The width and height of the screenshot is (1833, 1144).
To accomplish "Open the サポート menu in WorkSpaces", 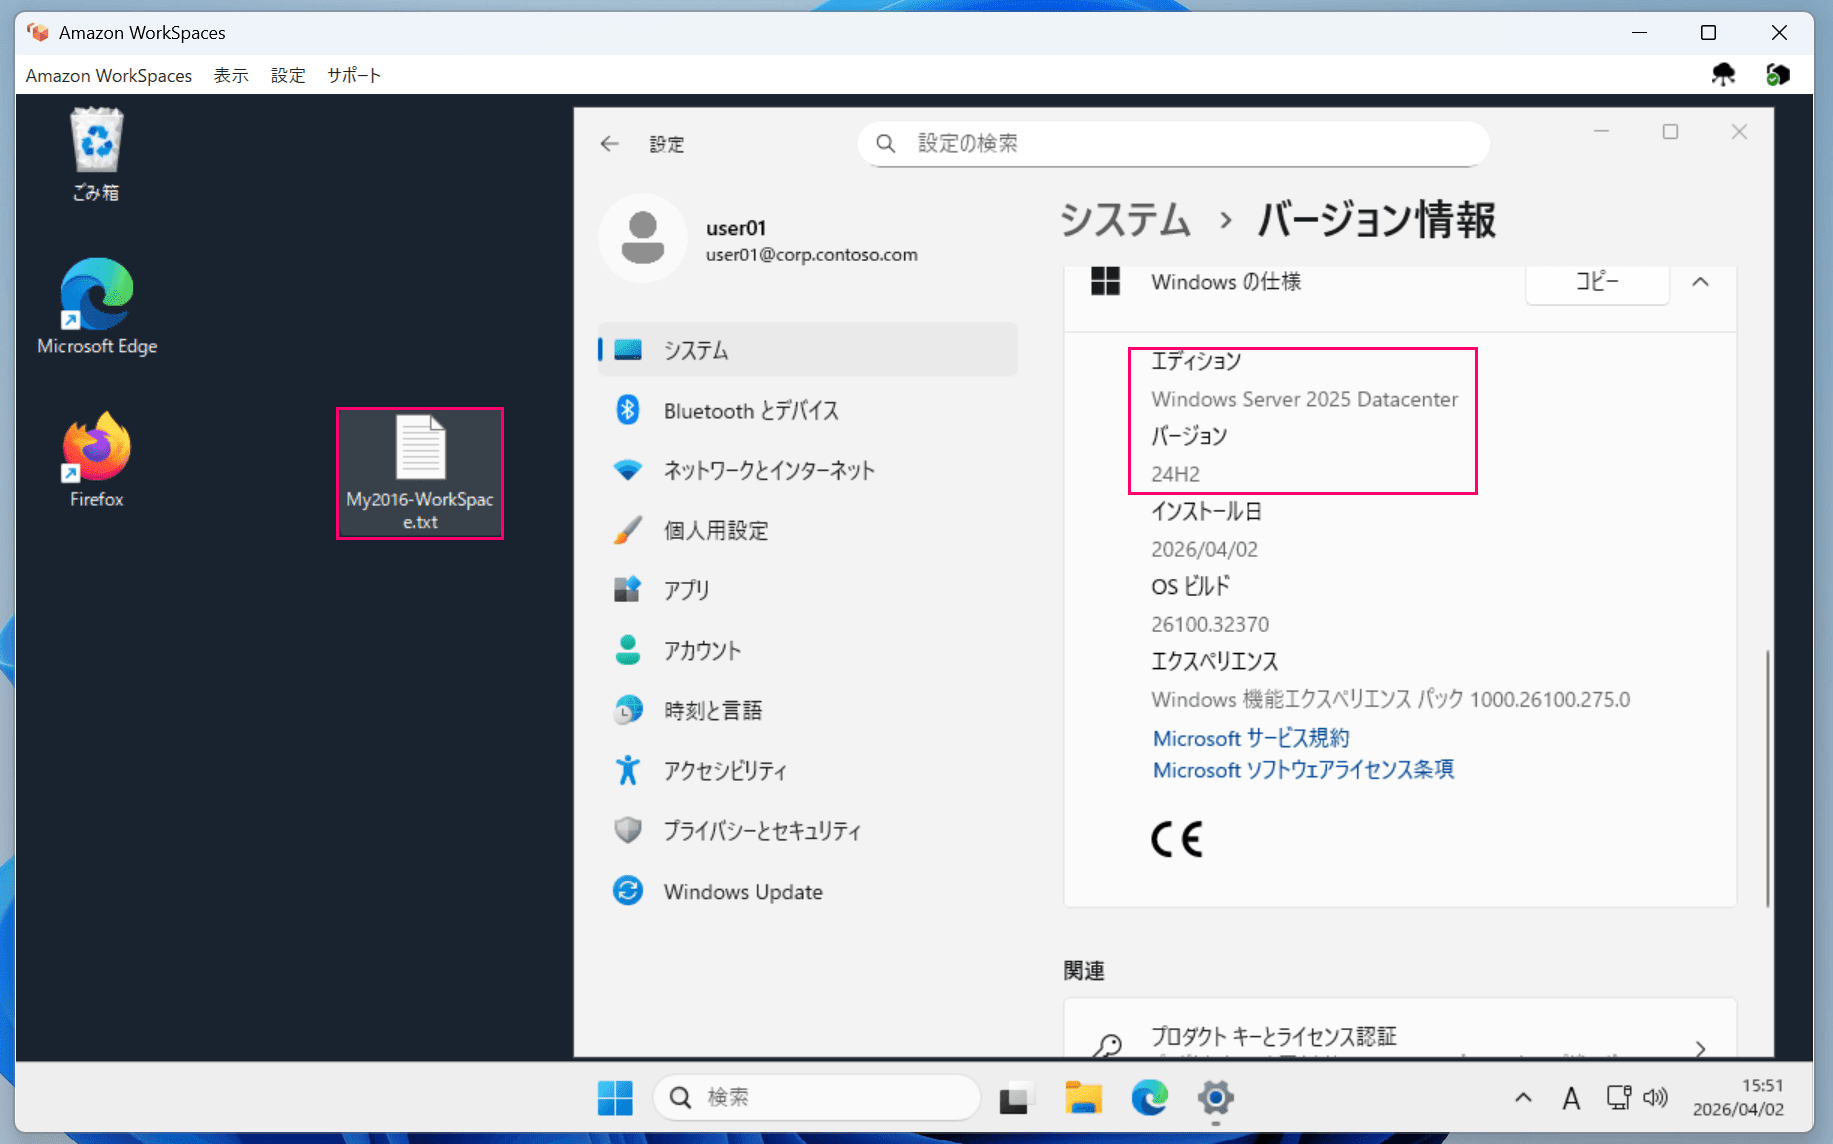I will [x=354, y=75].
